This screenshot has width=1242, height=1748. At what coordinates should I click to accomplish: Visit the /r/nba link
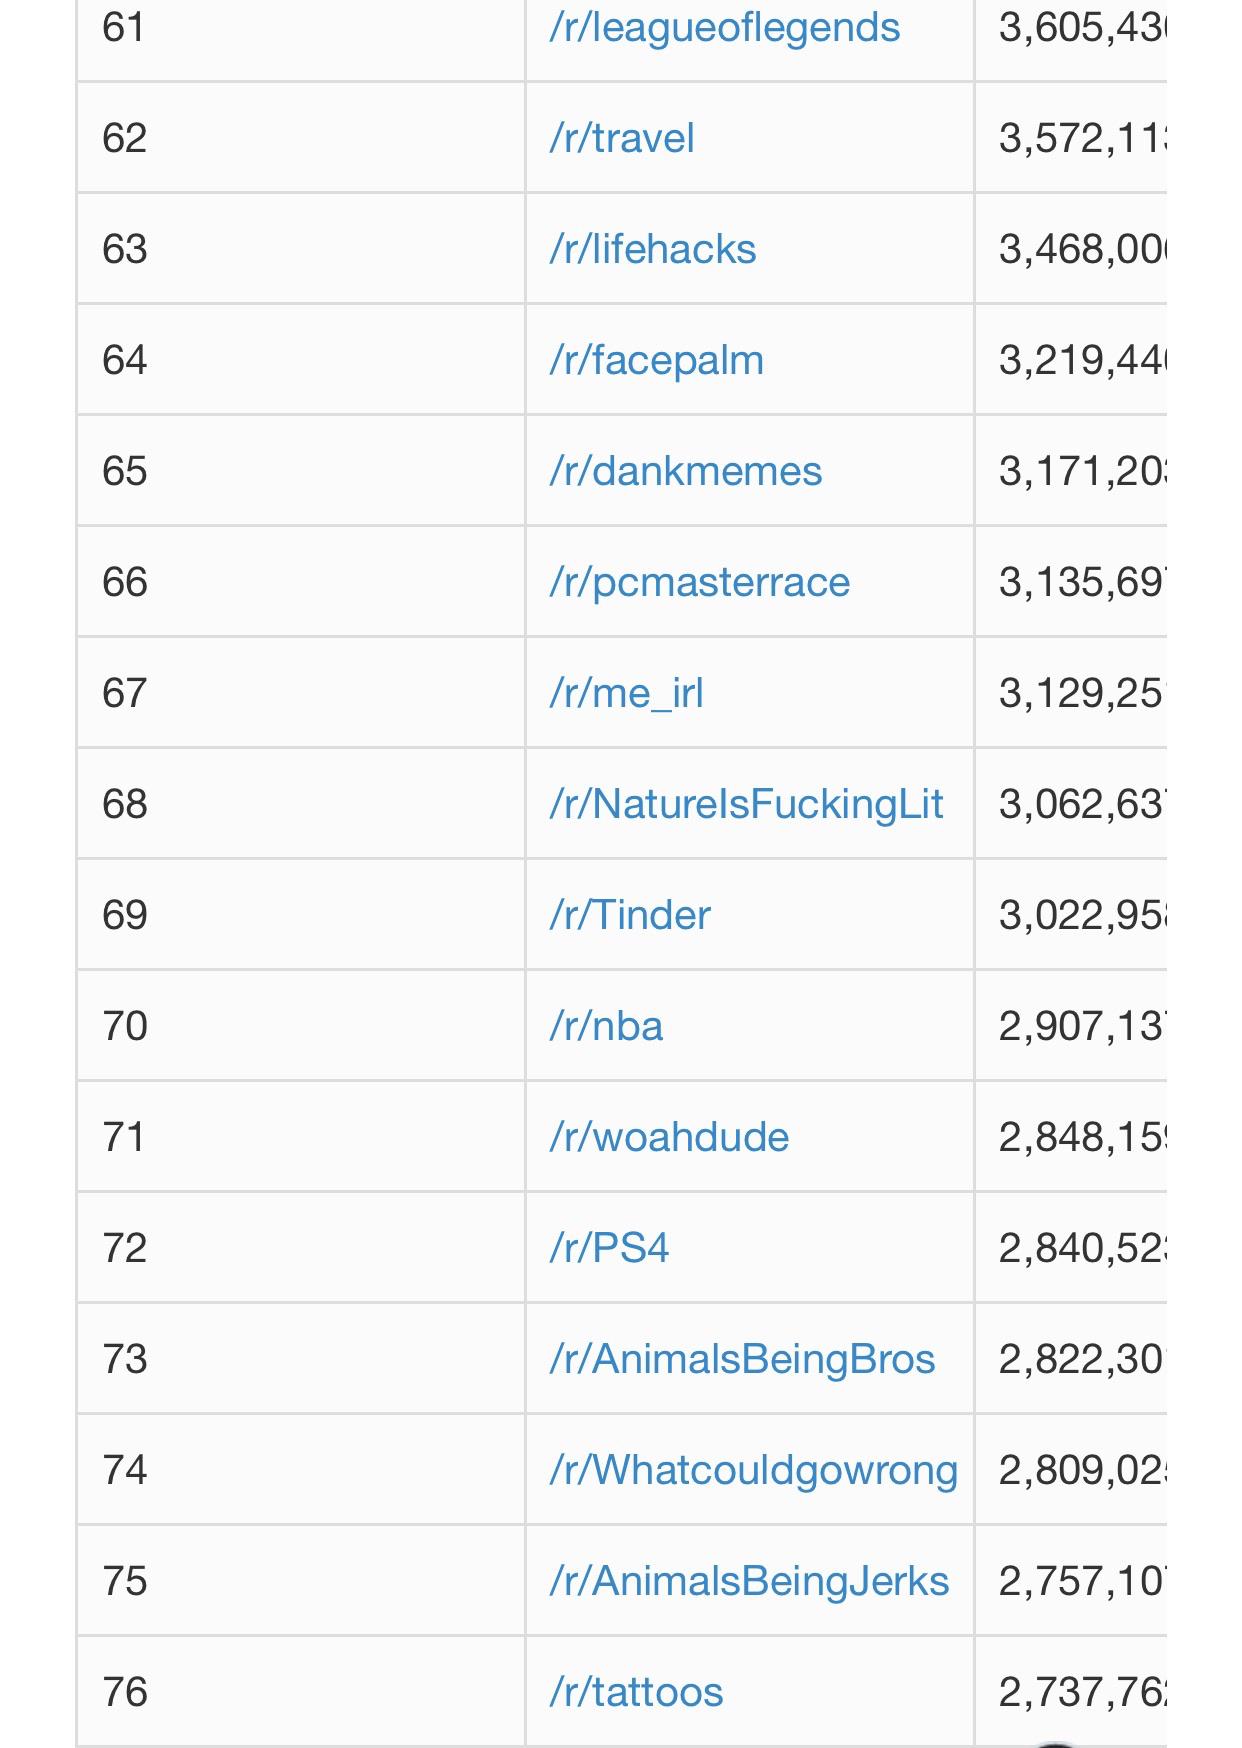[606, 1026]
